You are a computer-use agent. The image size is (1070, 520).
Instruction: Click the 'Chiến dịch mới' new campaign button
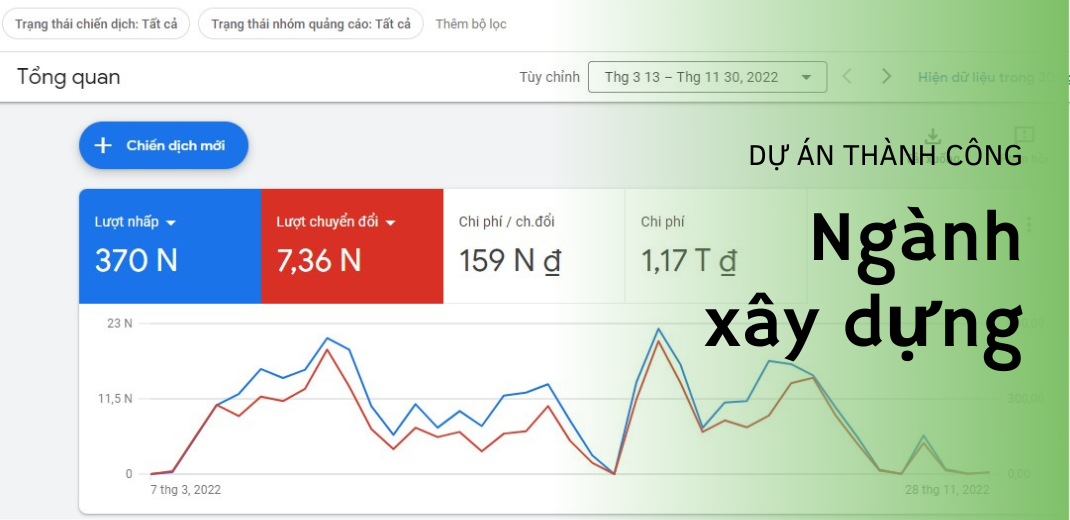coord(164,145)
